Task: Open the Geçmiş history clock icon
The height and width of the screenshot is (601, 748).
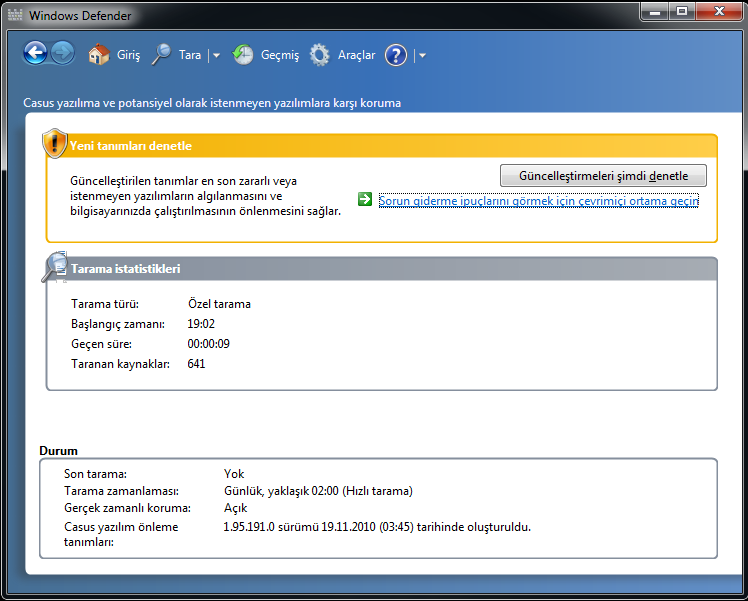Action: pyautogui.click(x=243, y=55)
